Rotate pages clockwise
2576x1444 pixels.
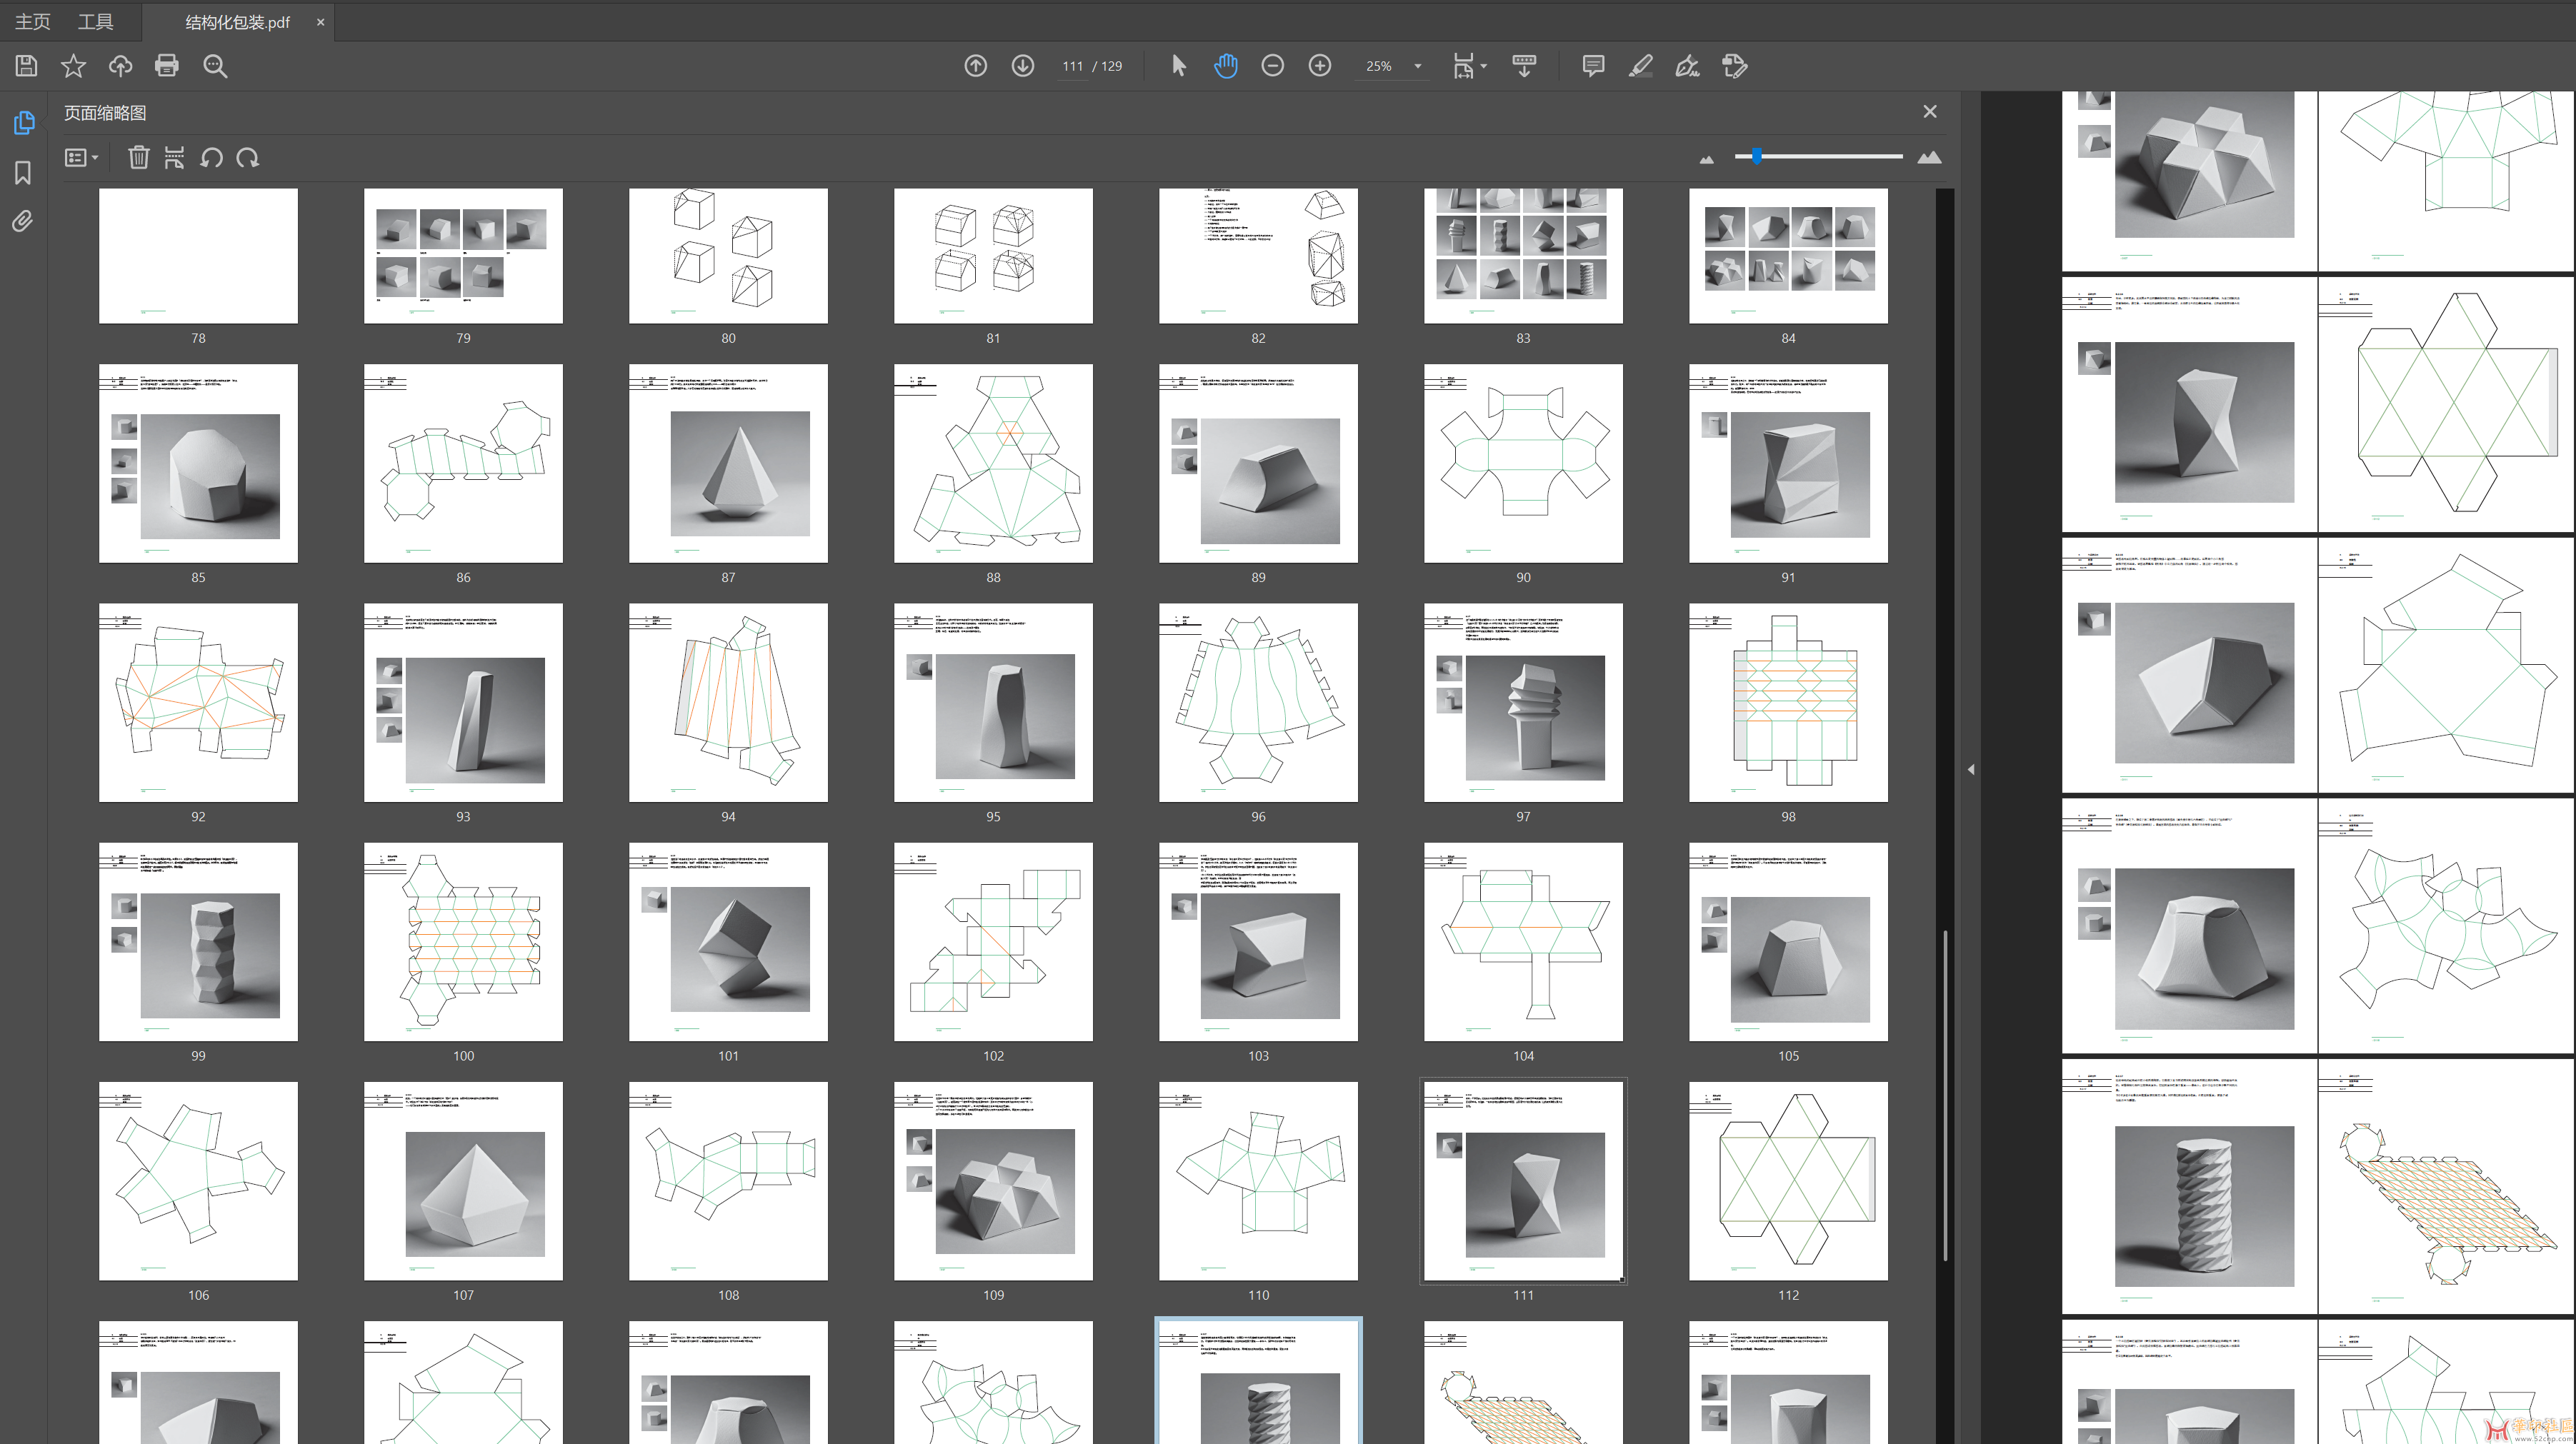[248, 157]
